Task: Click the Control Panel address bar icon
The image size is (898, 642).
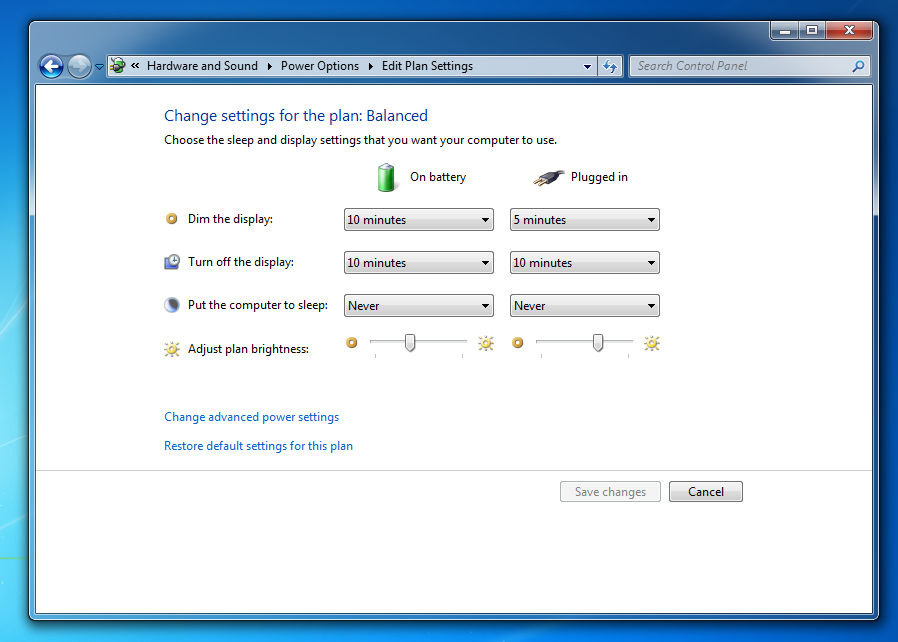Action: pyautogui.click(x=118, y=66)
